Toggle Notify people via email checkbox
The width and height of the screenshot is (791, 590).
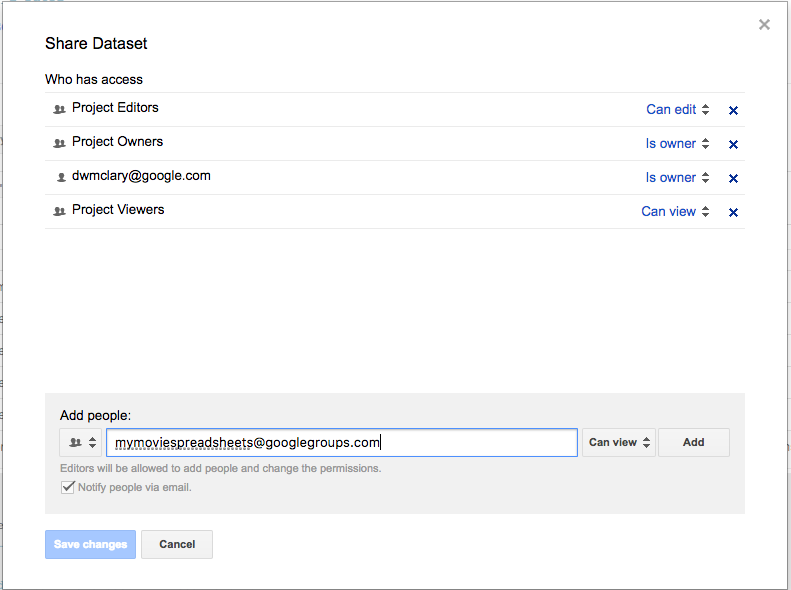(67, 487)
